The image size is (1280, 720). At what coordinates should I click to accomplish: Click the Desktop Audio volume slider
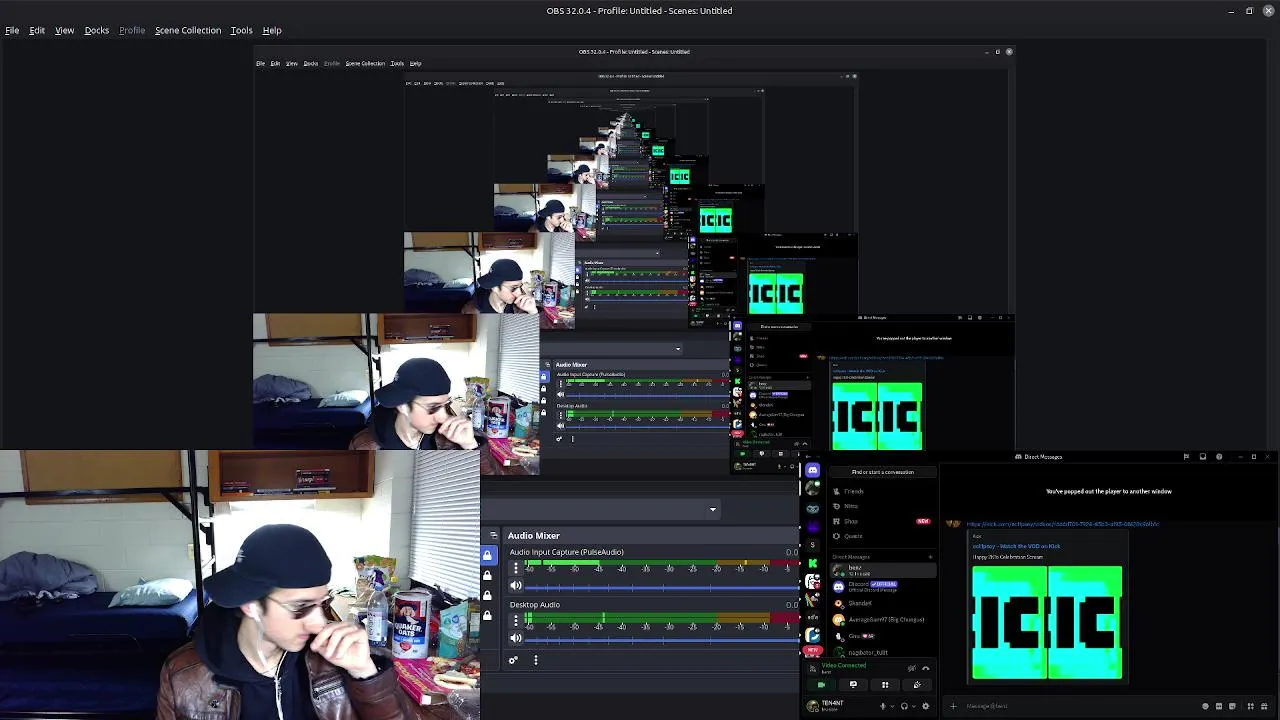(660, 639)
